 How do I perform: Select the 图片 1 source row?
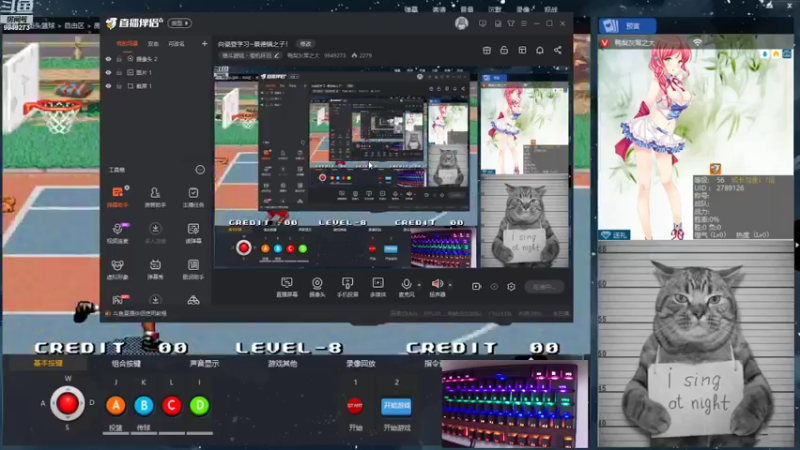pyautogui.click(x=157, y=72)
